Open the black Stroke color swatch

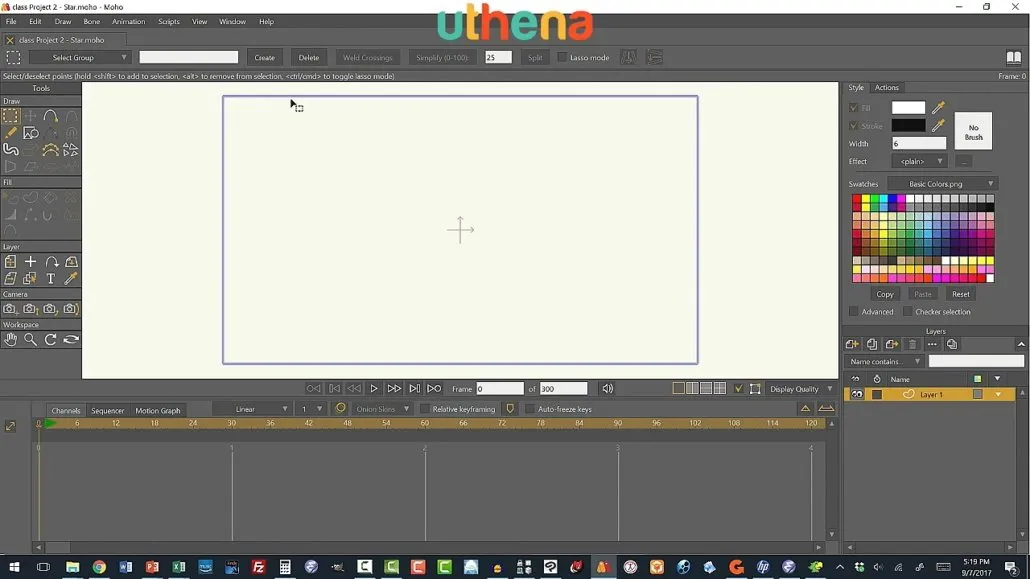click(908, 125)
